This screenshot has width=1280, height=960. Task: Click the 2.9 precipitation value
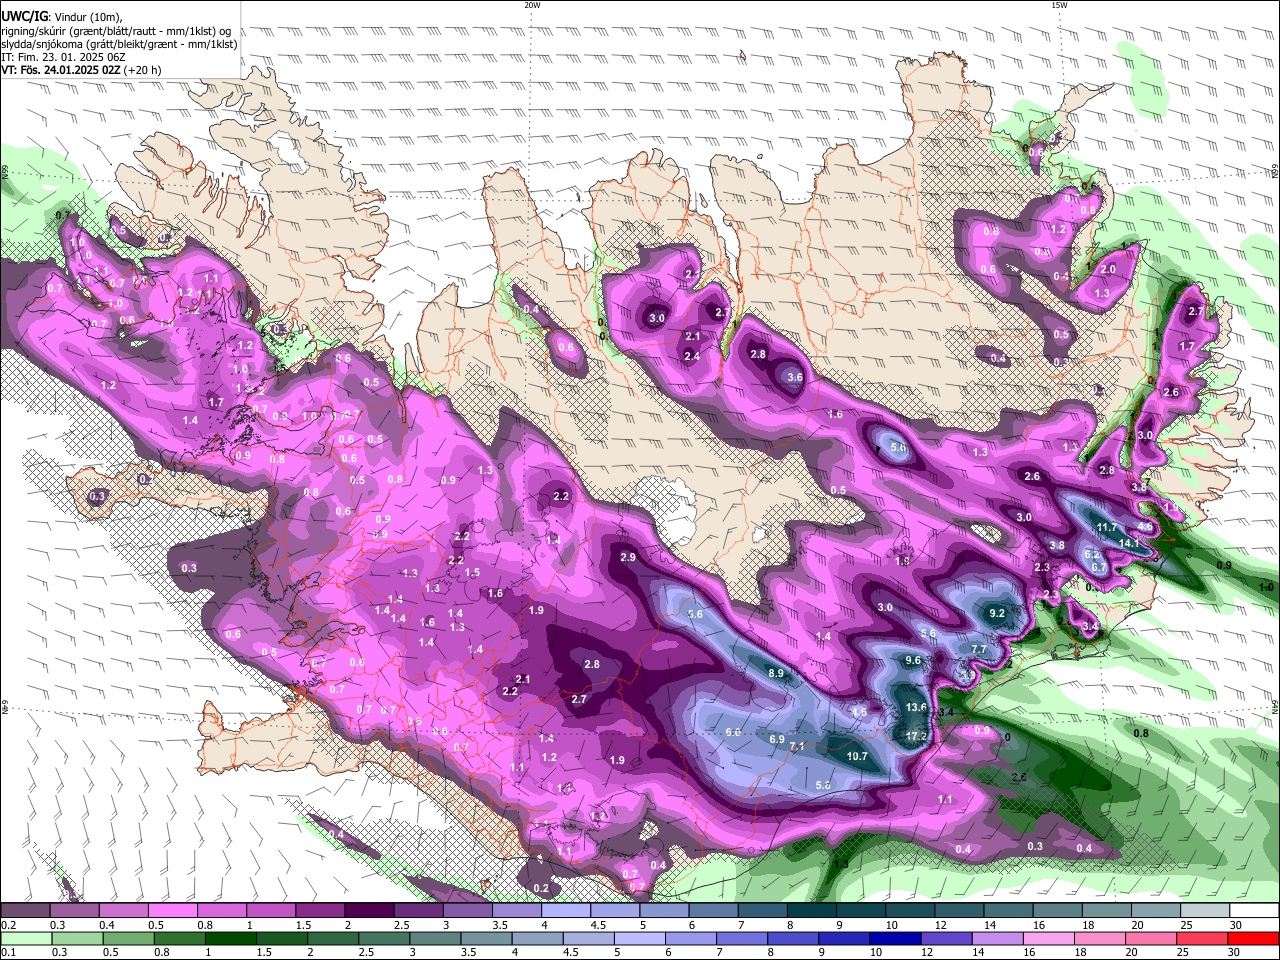(x=628, y=556)
